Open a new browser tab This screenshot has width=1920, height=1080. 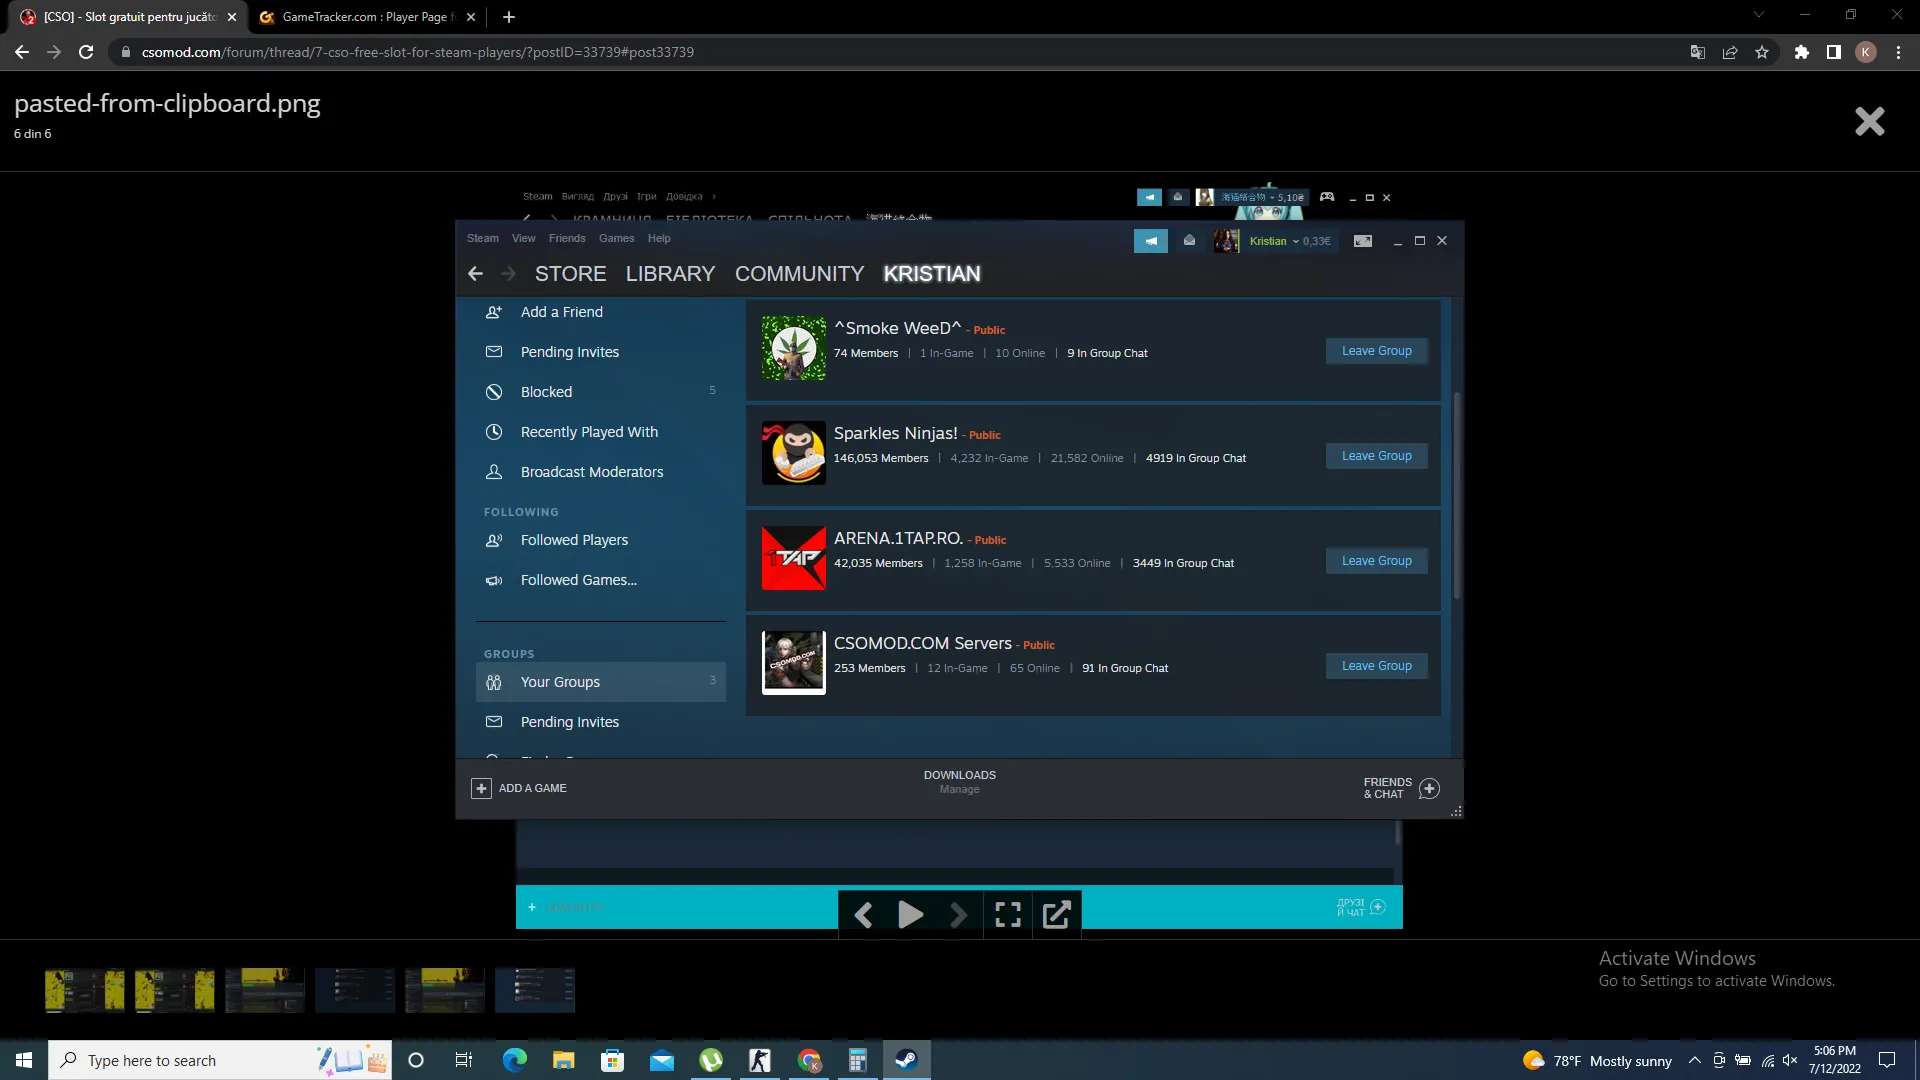pos(509,17)
